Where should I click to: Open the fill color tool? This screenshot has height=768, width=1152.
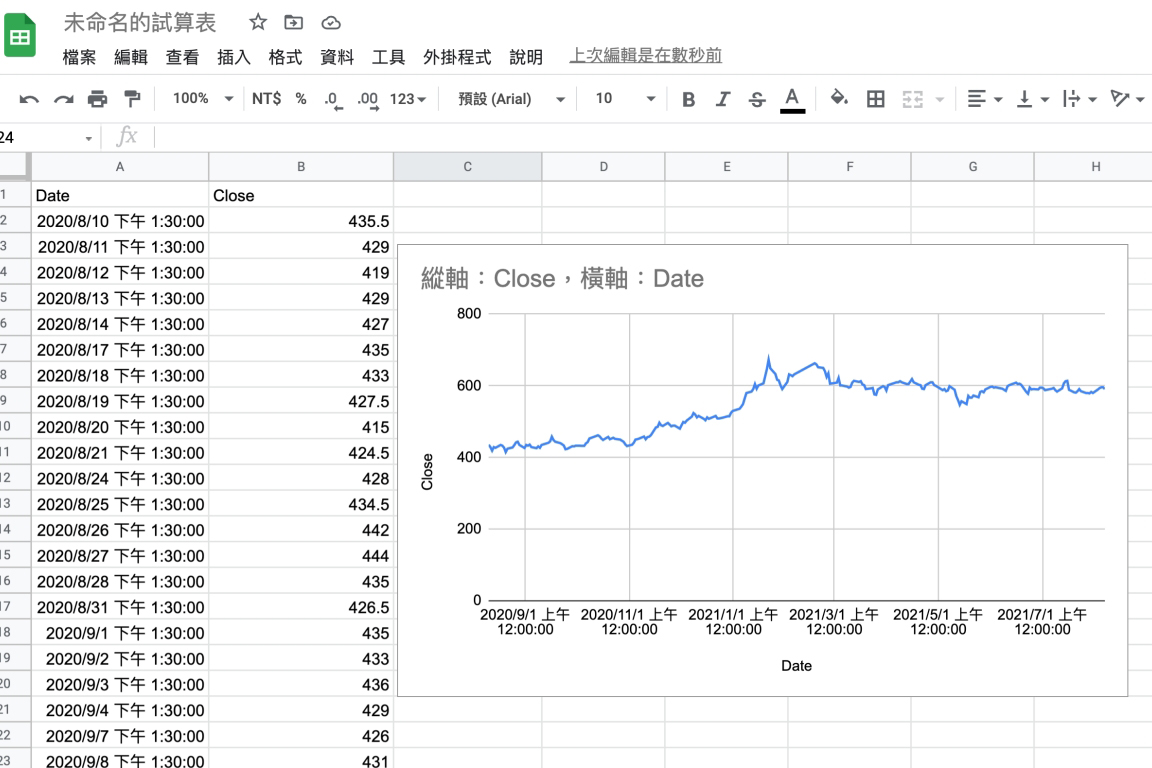click(x=841, y=98)
